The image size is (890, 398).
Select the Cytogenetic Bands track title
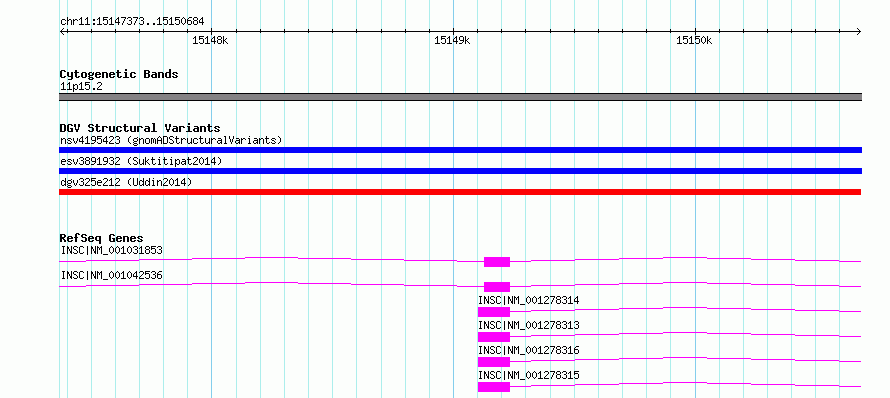coord(119,74)
